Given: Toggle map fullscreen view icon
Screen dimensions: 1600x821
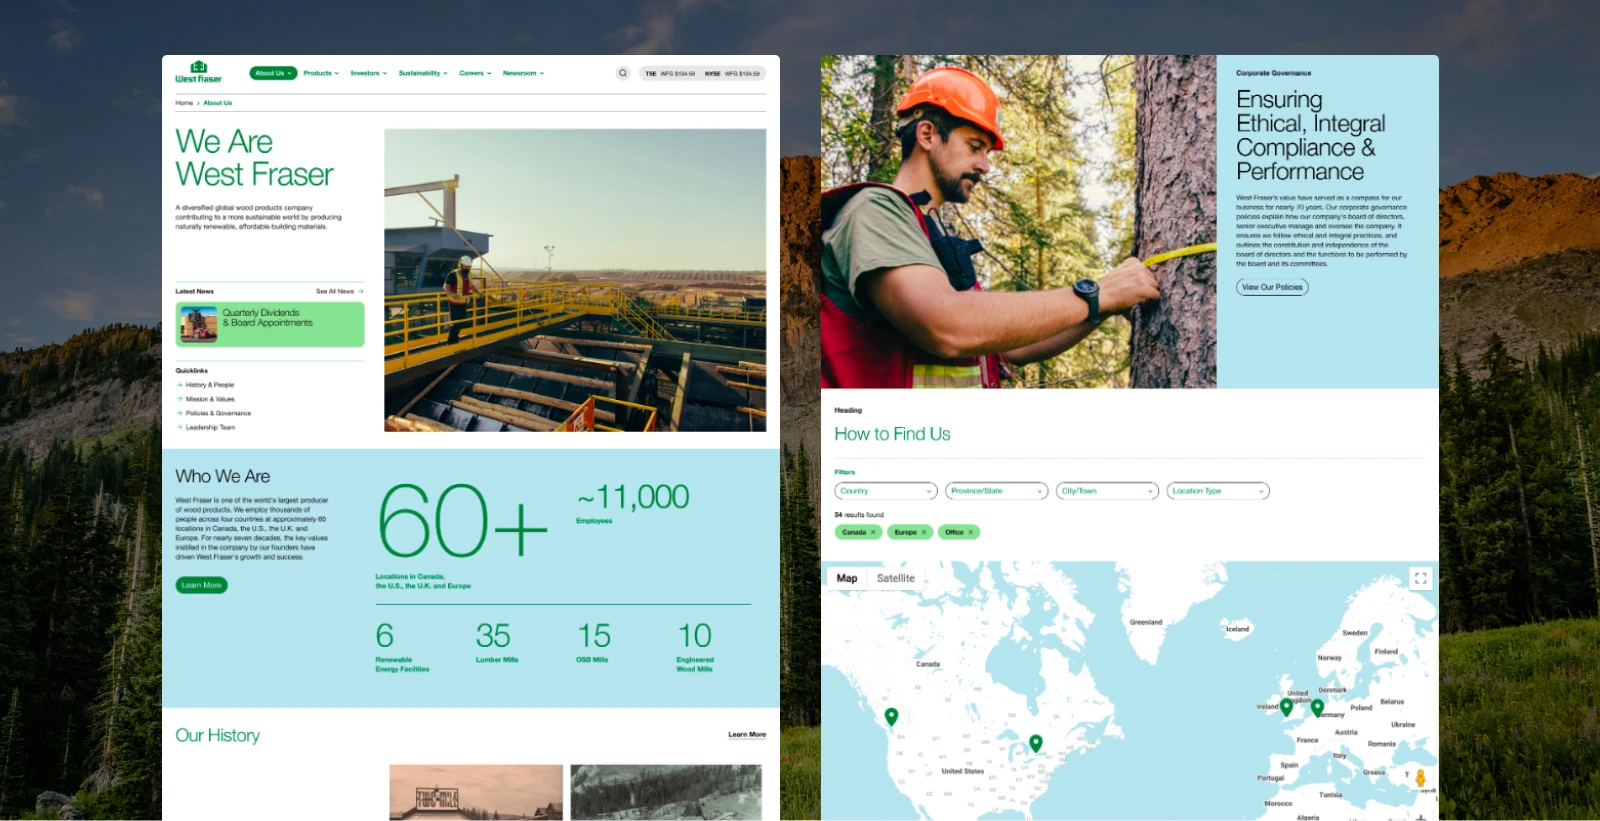Looking at the screenshot, I should click(x=1420, y=578).
